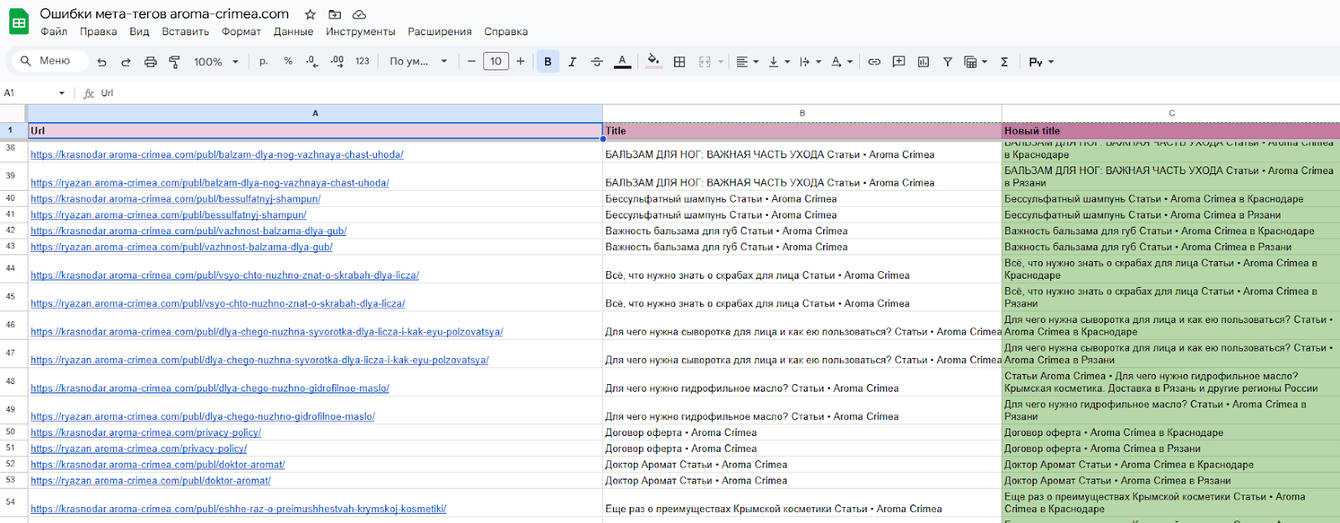Click the create filter funnel icon
Viewport: 1340px width, 523px height.
point(947,62)
